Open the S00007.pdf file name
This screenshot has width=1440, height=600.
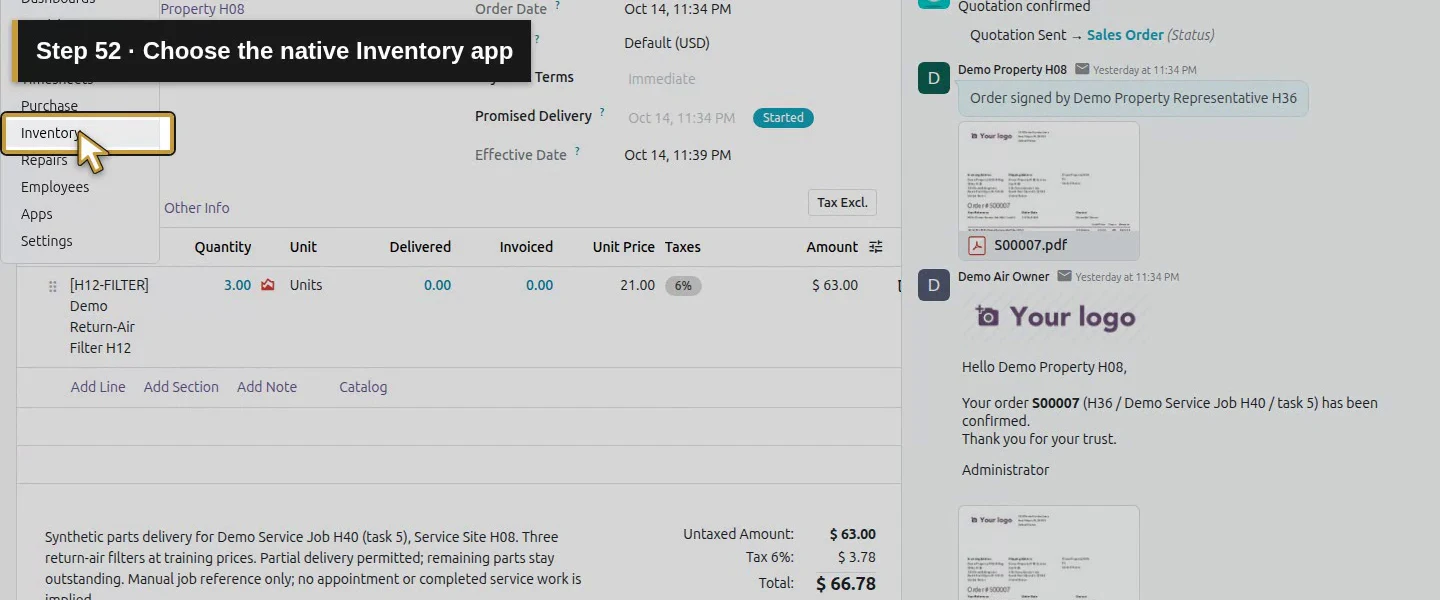[x=1030, y=245]
